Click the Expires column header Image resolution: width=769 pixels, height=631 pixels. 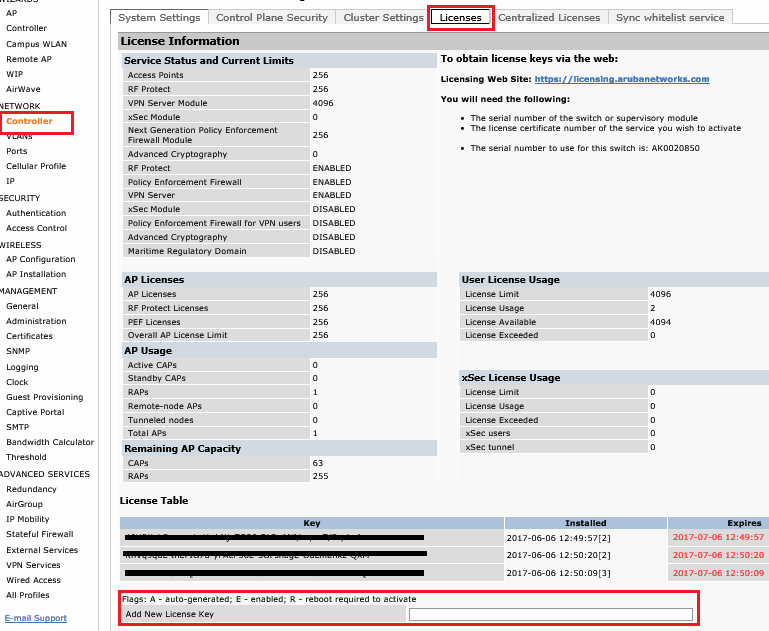pyautogui.click(x=743, y=523)
